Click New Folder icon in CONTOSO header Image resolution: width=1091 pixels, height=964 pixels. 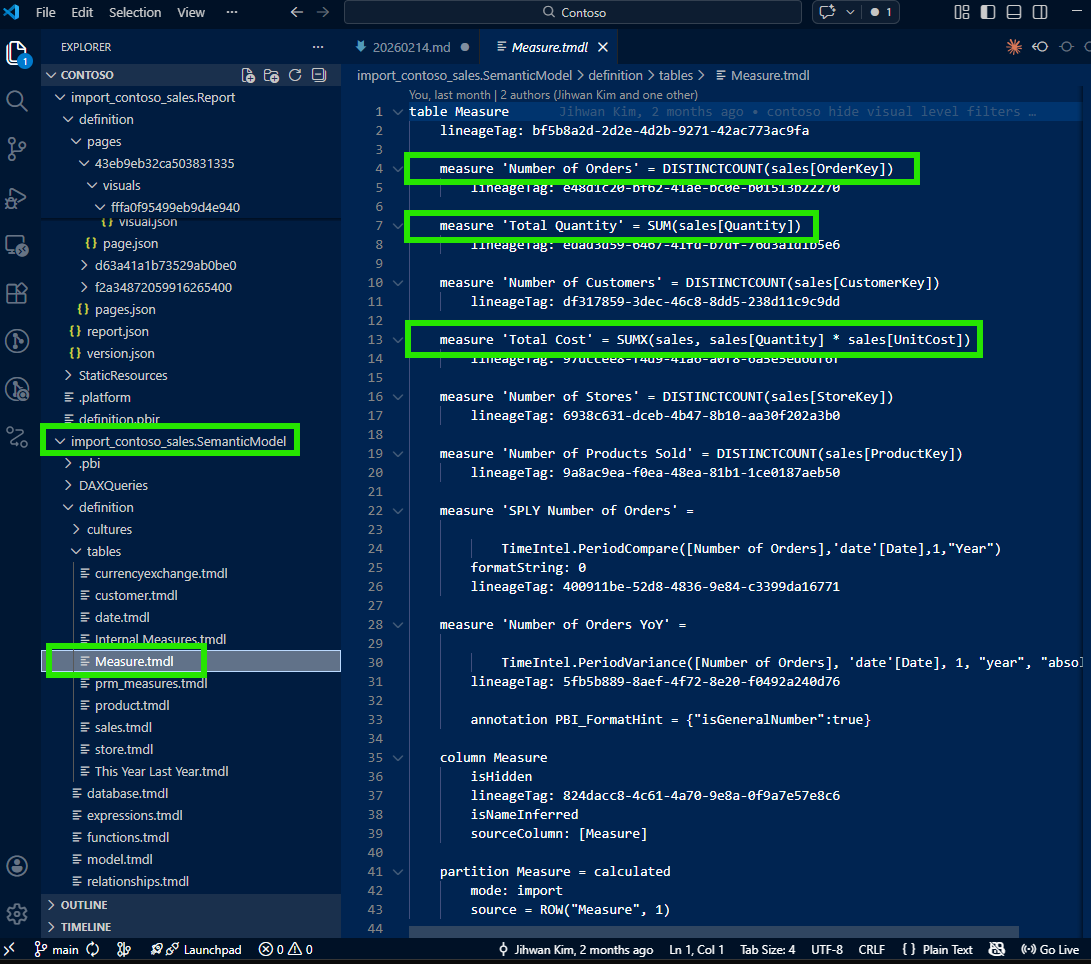pyautogui.click(x=271, y=75)
